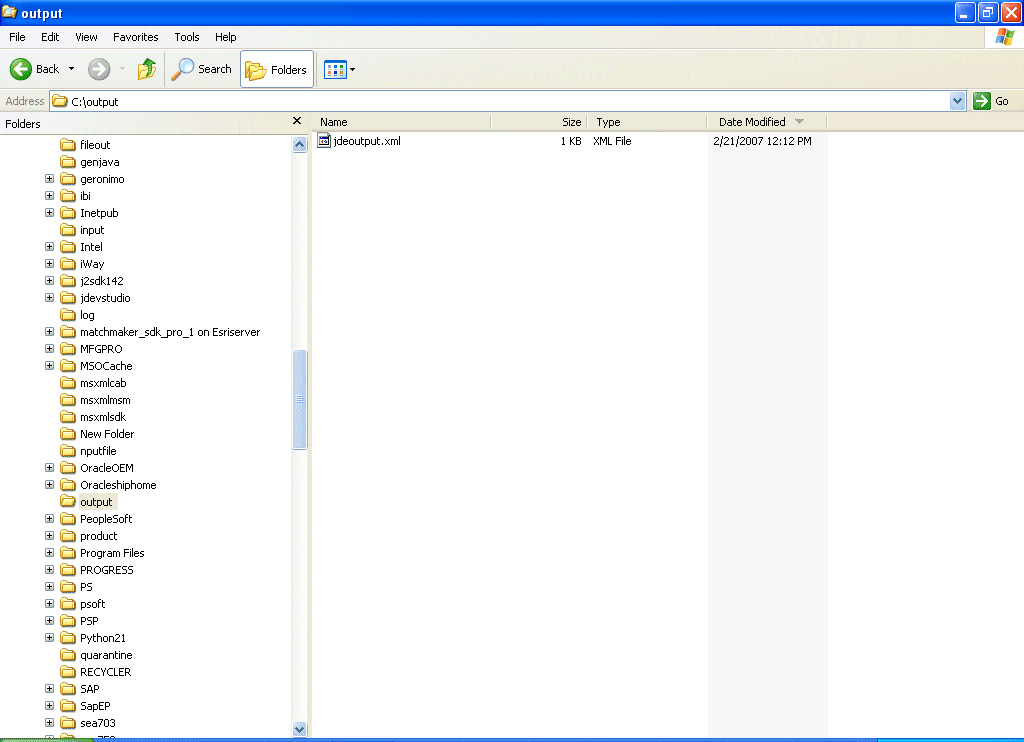This screenshot has width=1024, height=742.
Task: Sort files by Date Modified column
Action: pyautogui.click(x=754, y=121)
